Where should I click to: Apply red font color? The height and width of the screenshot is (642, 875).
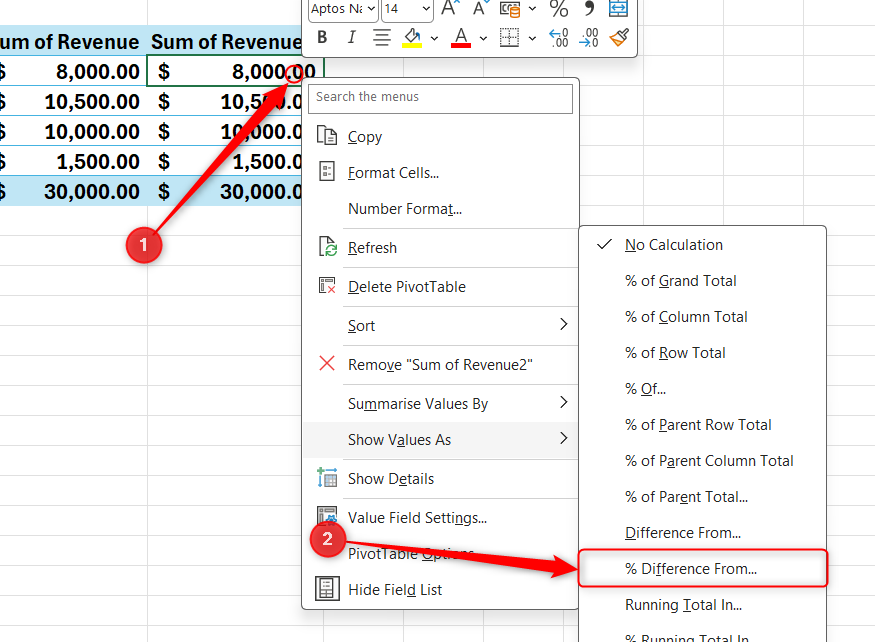460,37
